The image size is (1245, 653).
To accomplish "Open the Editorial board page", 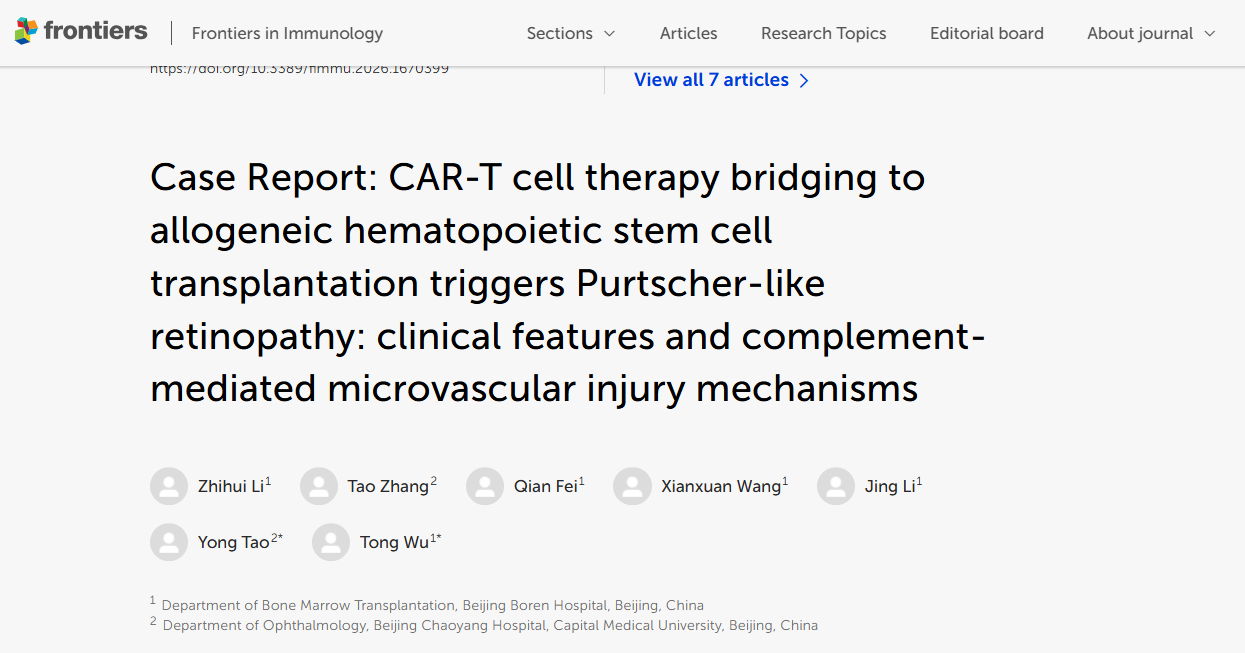I will point(986,33).
